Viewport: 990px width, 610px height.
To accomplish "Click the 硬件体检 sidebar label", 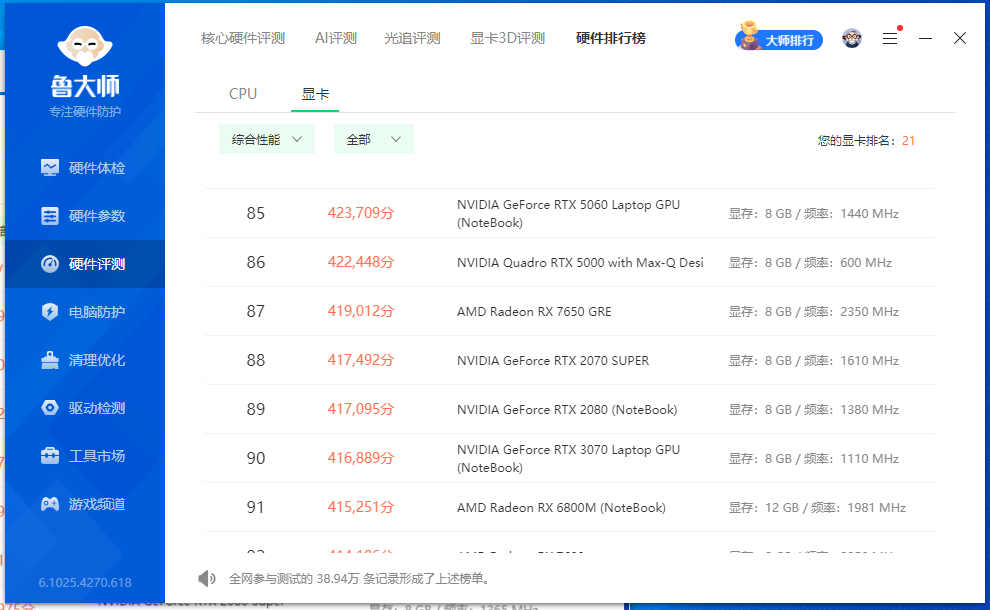I will [97, 168].
